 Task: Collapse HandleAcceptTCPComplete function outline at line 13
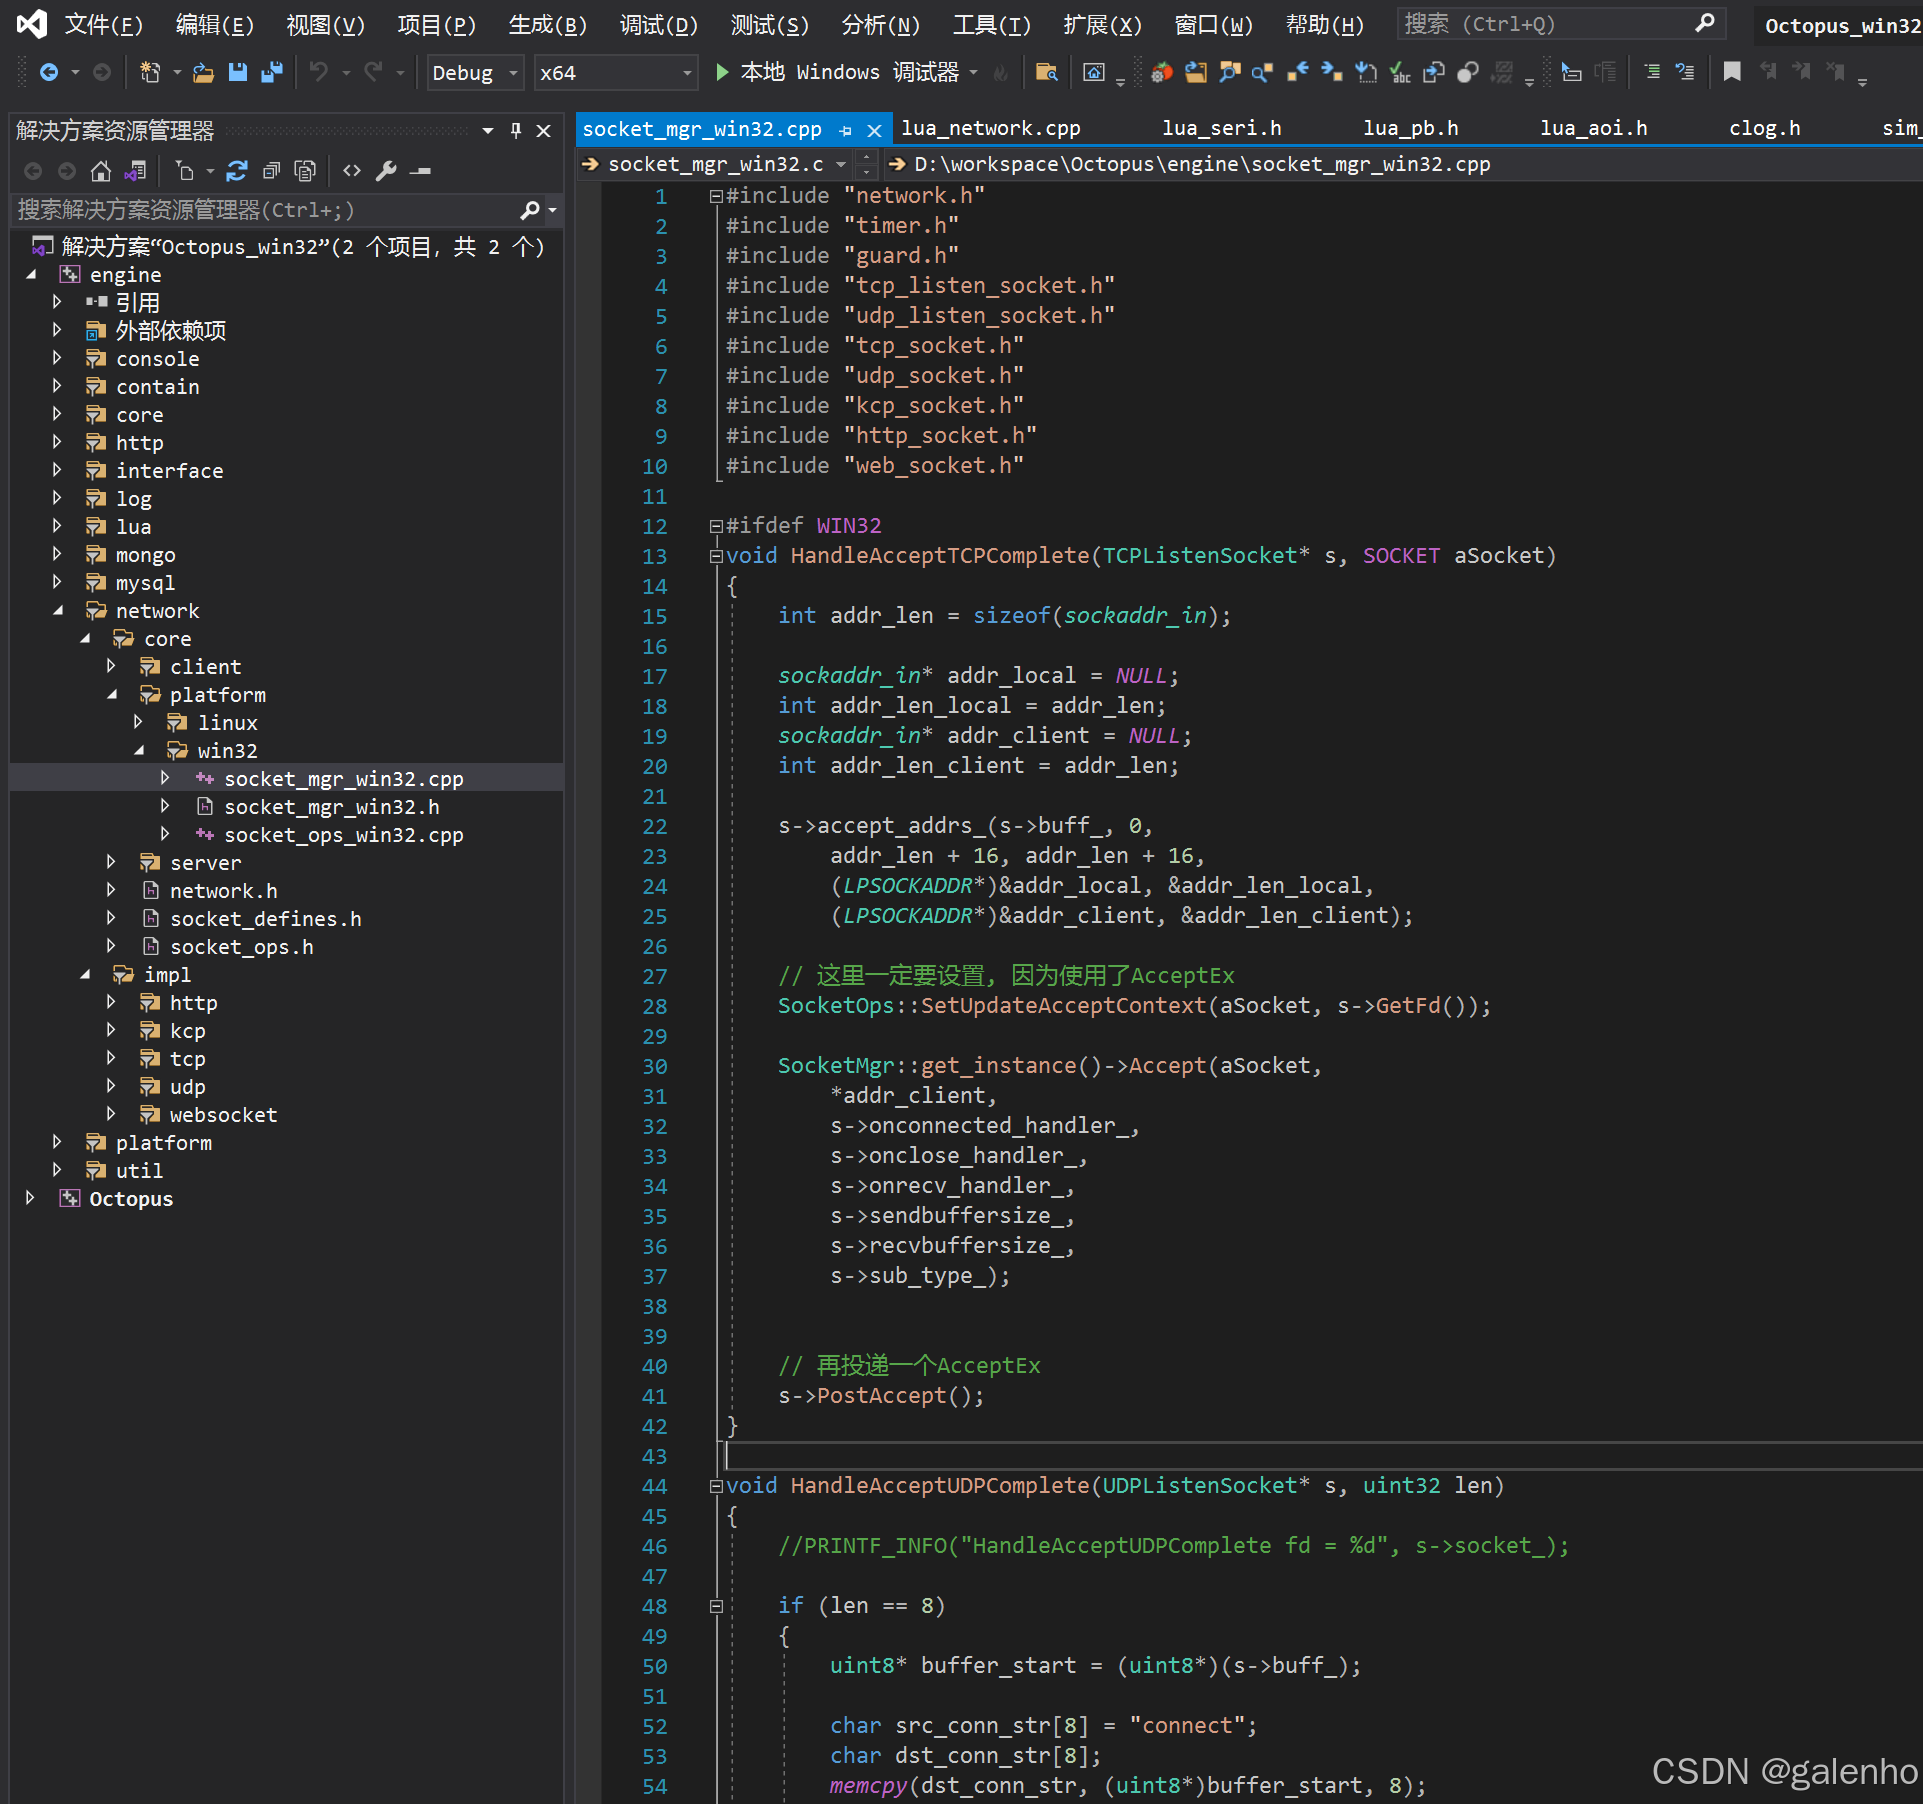[x=716, y=556]
